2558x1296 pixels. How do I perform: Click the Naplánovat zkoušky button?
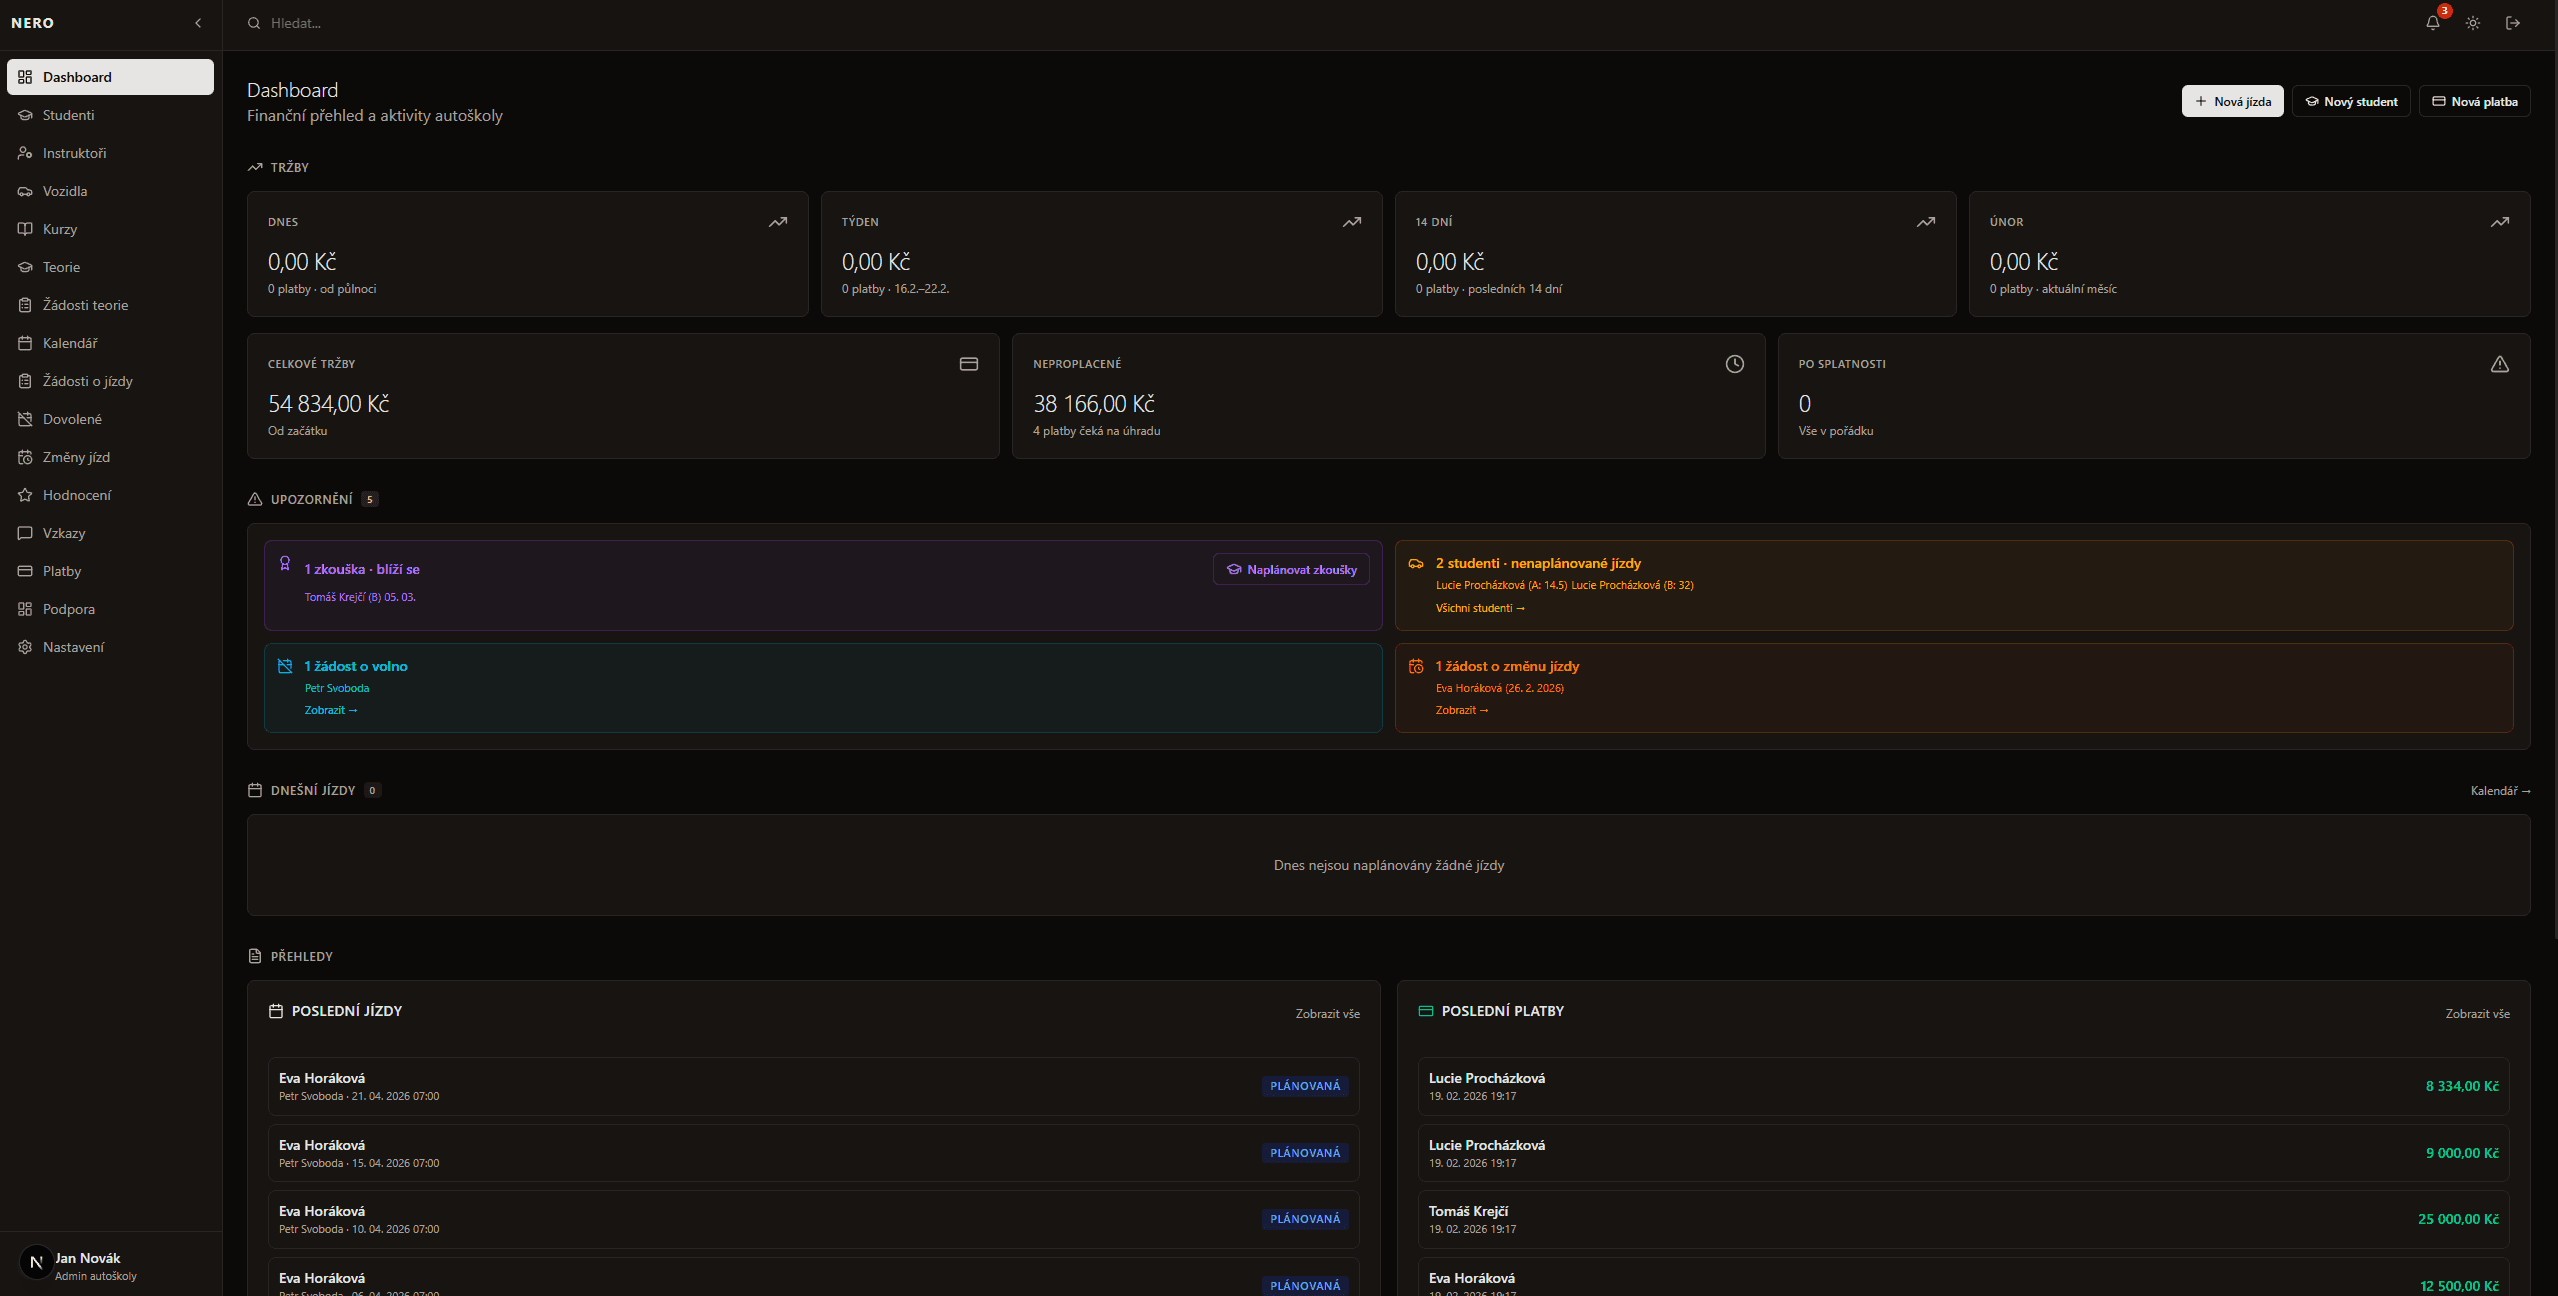click(x=1290, y=569)
